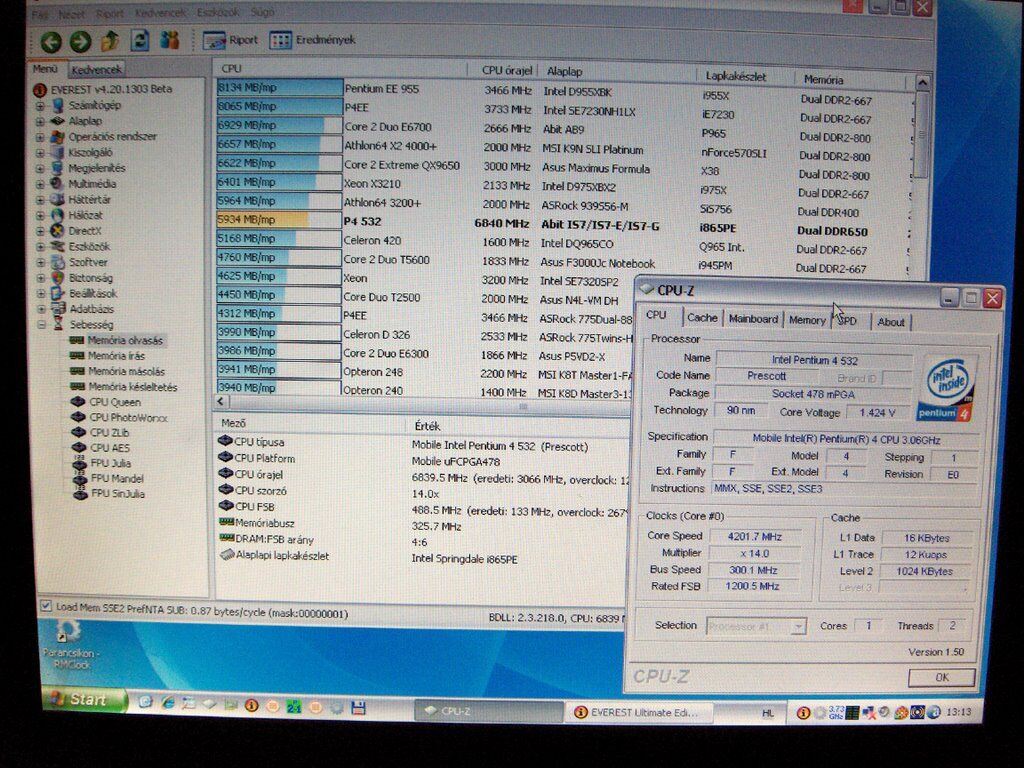Click the EVEREST info icon in system tray
The height and width of the screenshot is (768, 1024).
(x=803, y=713)
